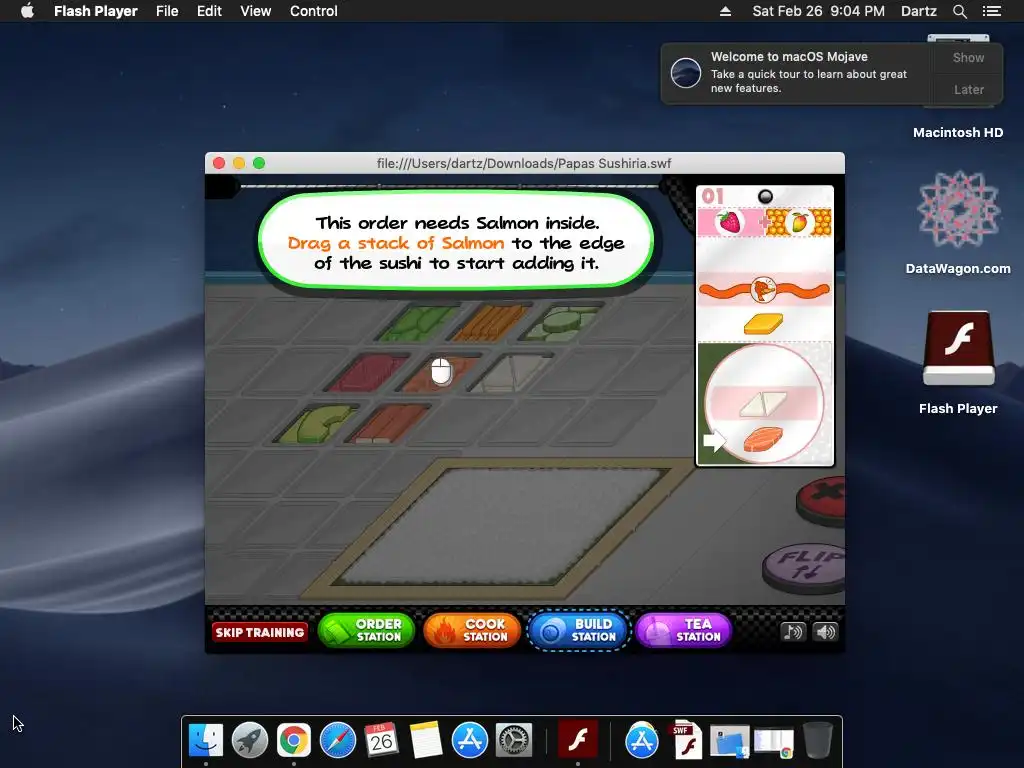Image resolution: width=1024 pixels, height=768 pixels.
Task: Select the crab stick ingredient bin
Action: pos(389,424)
